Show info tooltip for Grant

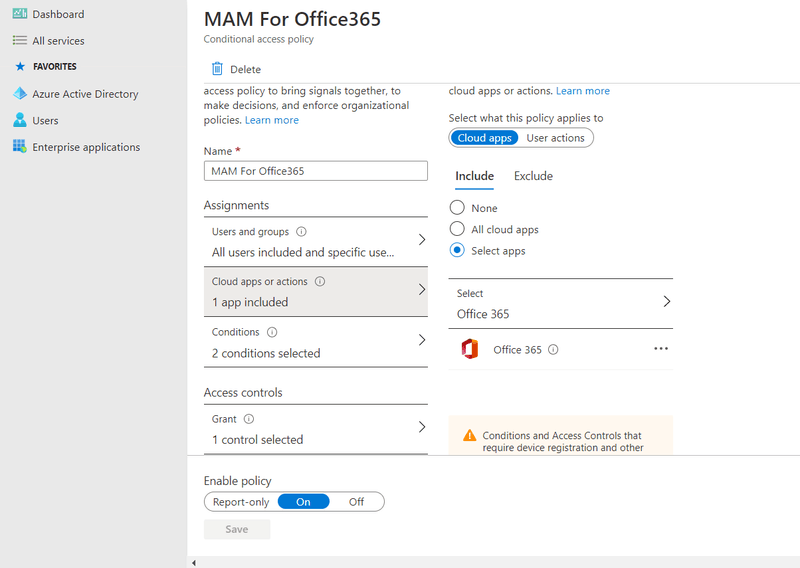point(248,419)
